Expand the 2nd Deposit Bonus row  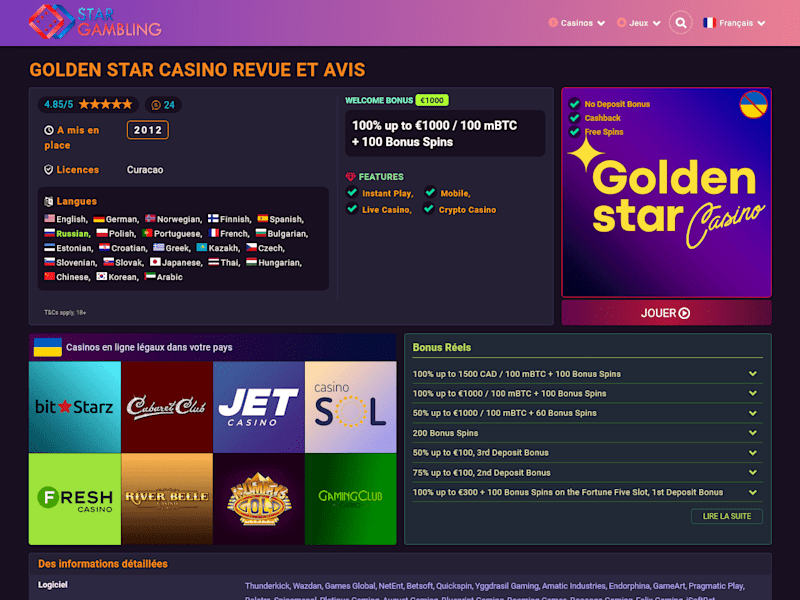(587, 472)
